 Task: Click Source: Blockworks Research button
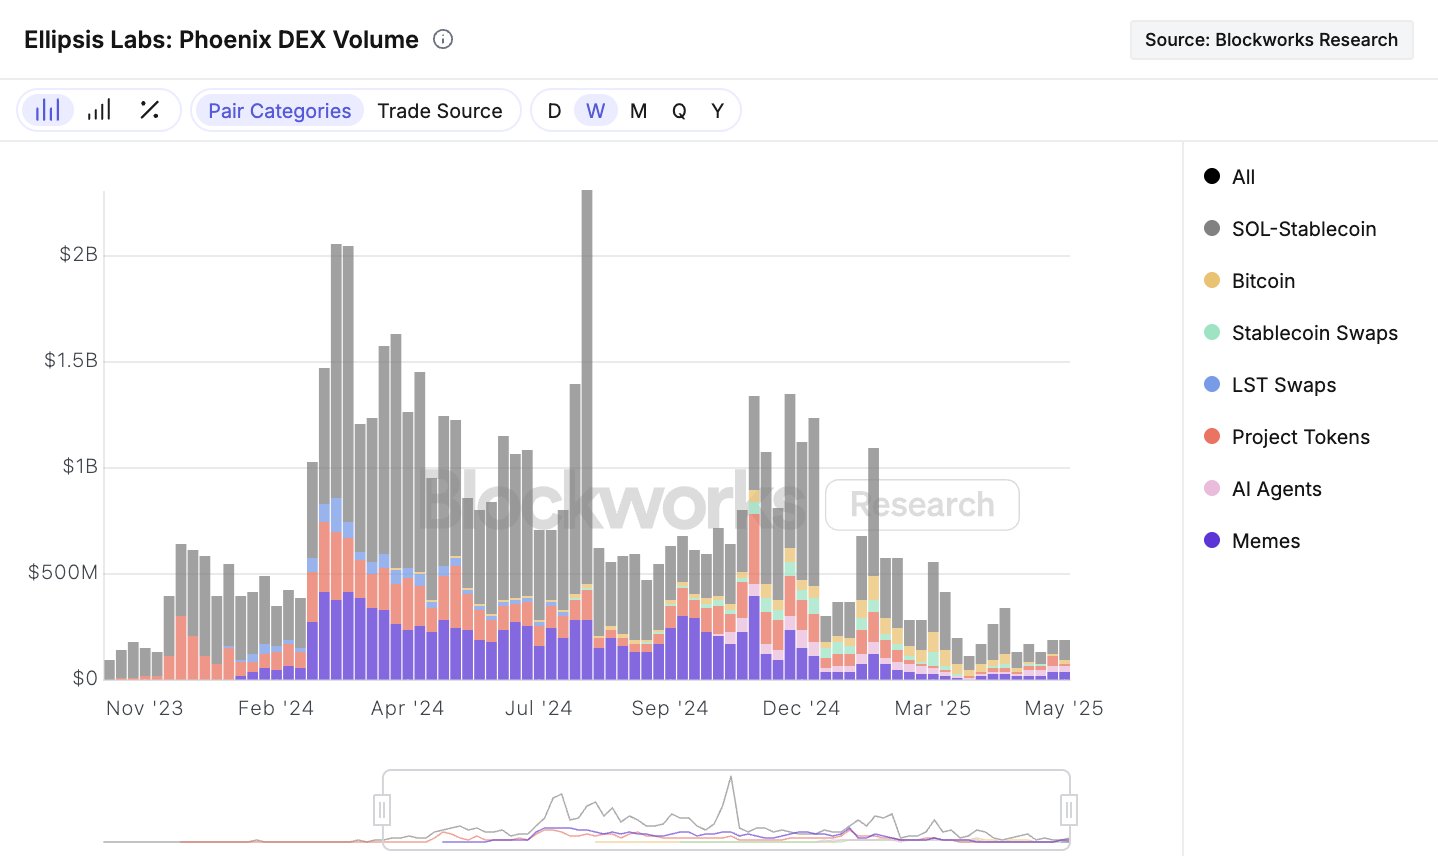pos(1271,40)
